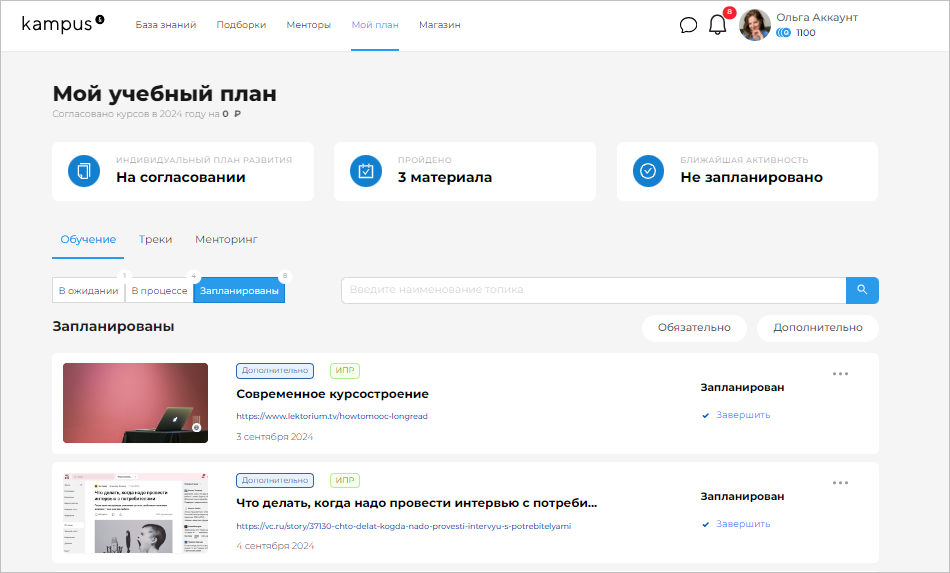Open База знаний menu item
The width and height of the screenshot is (950, 573).
pos(165,25)
